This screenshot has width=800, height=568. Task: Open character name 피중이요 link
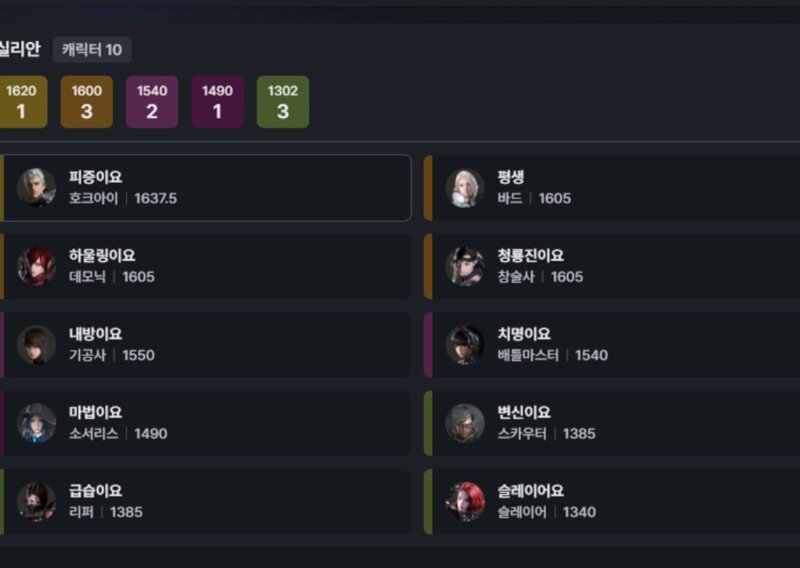(x=95, y=177)
